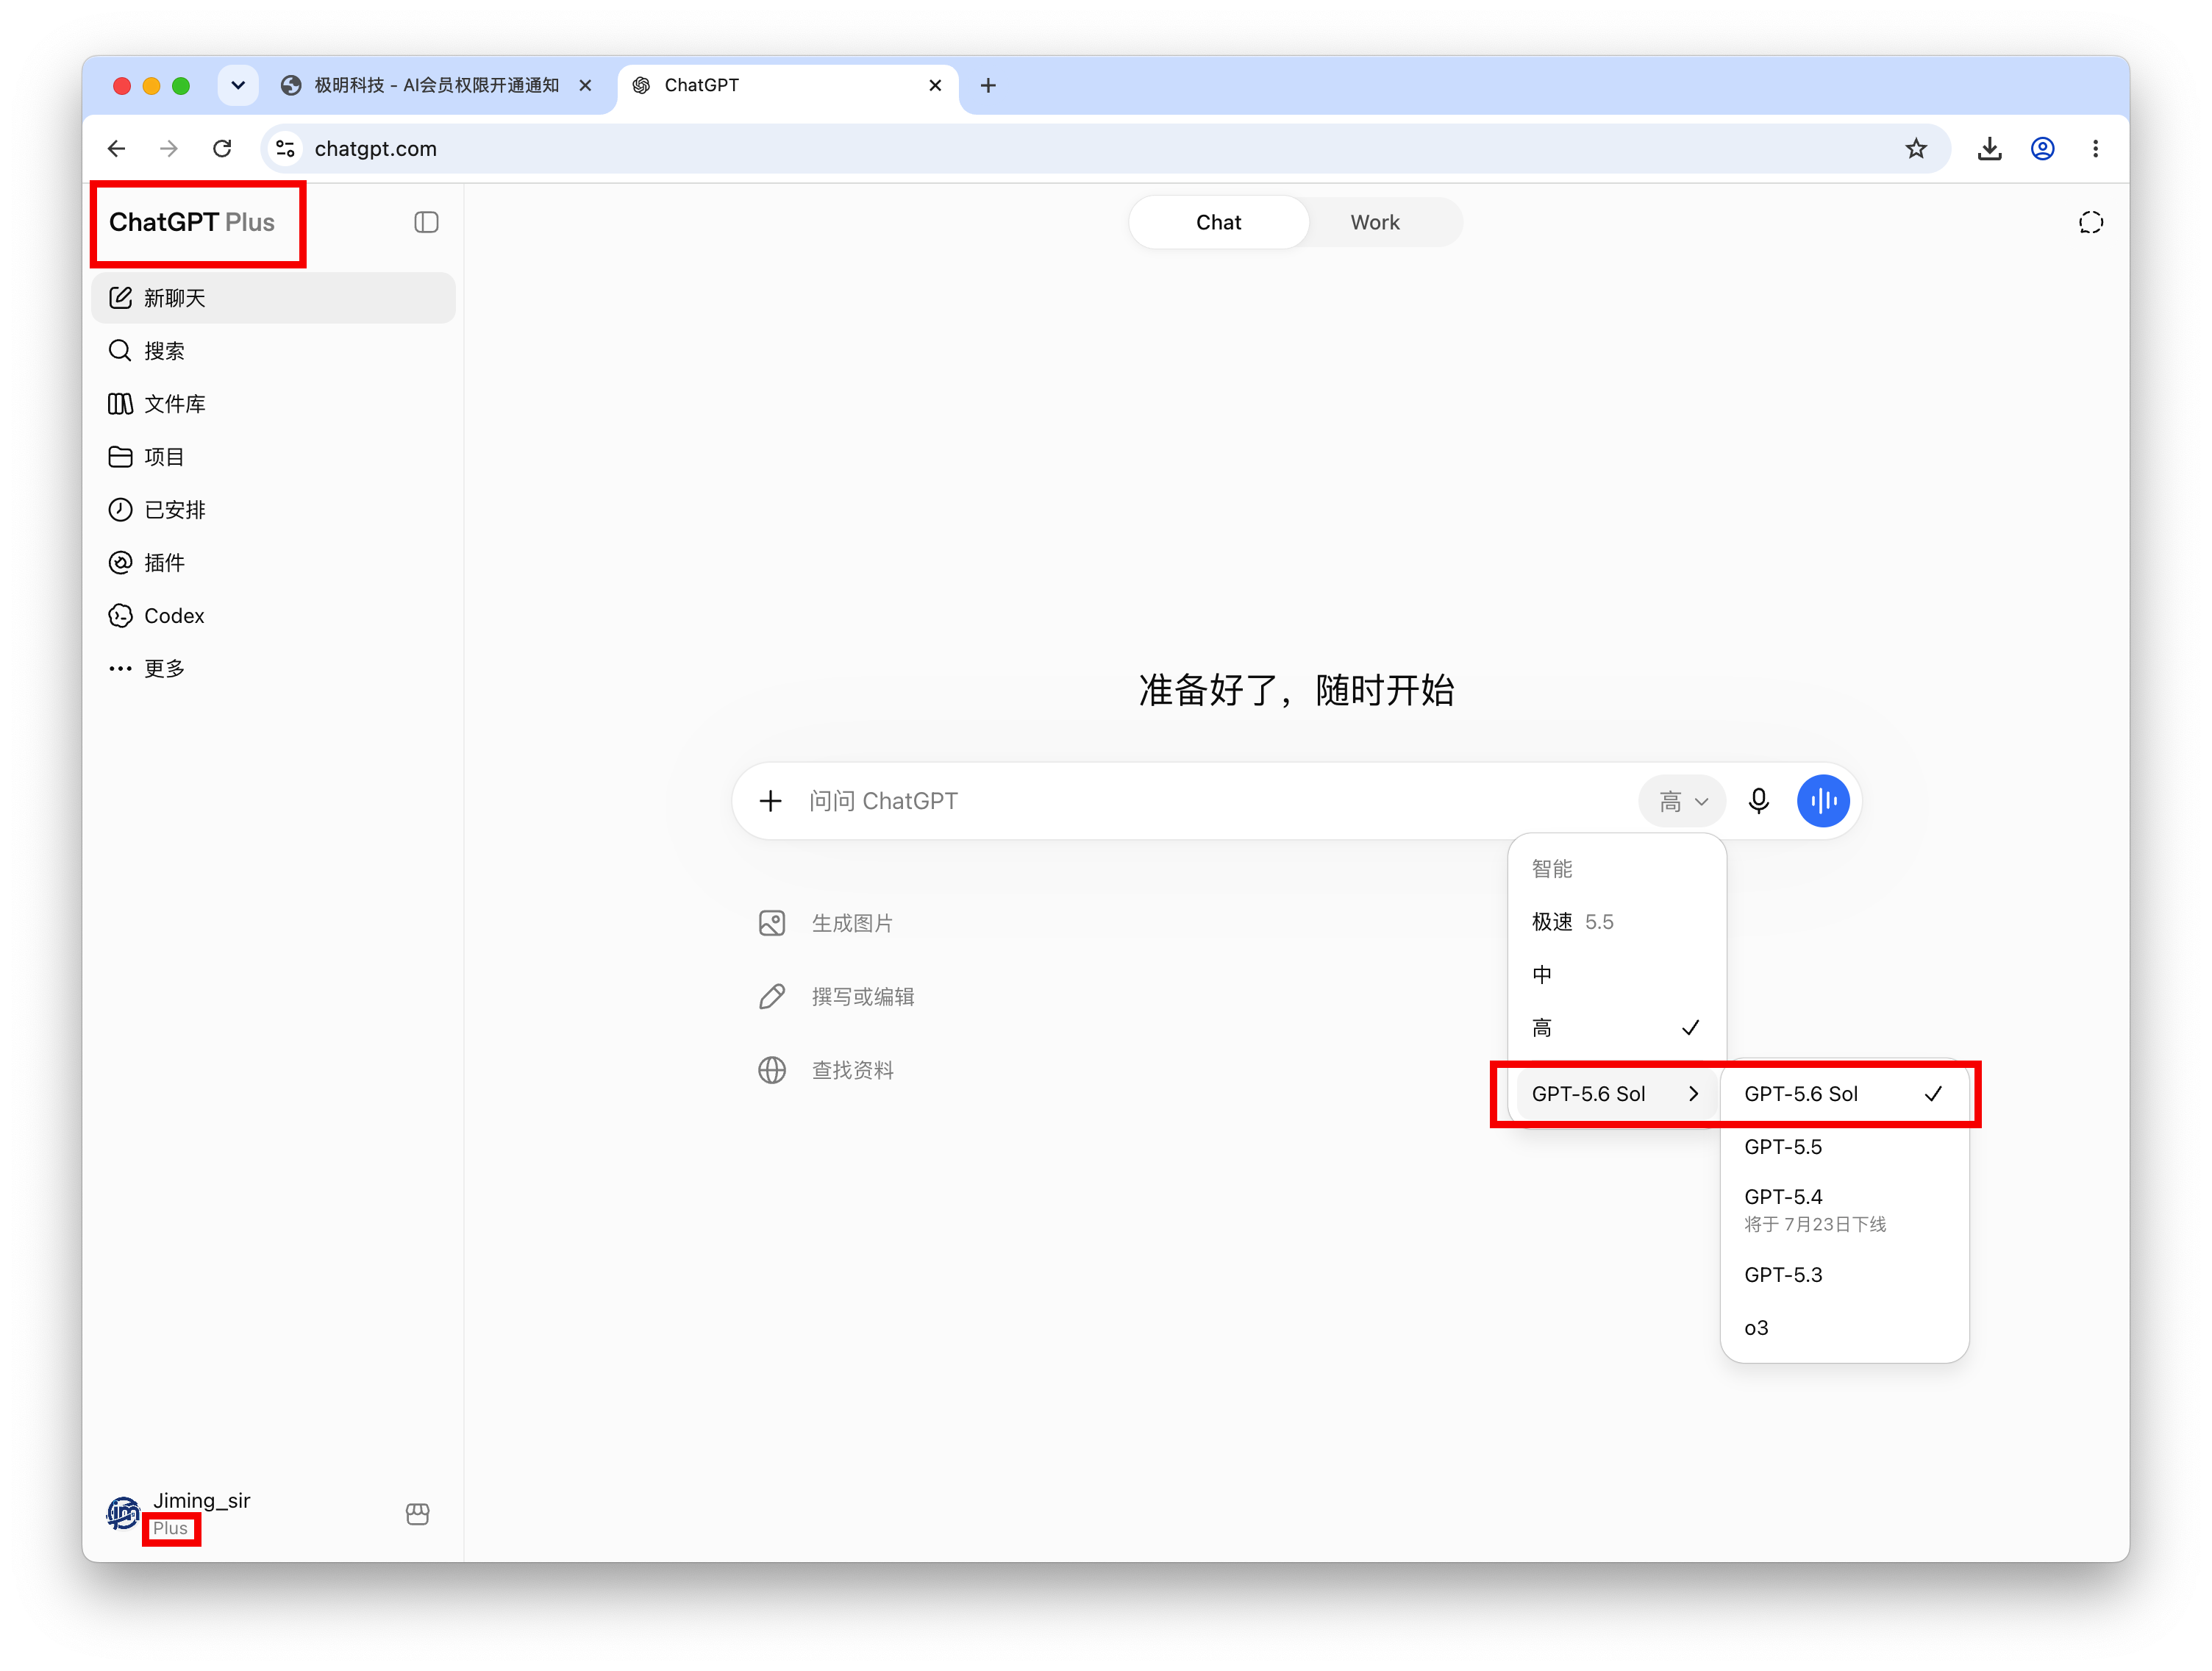Toggle the sidebar collapse icon

426,222
